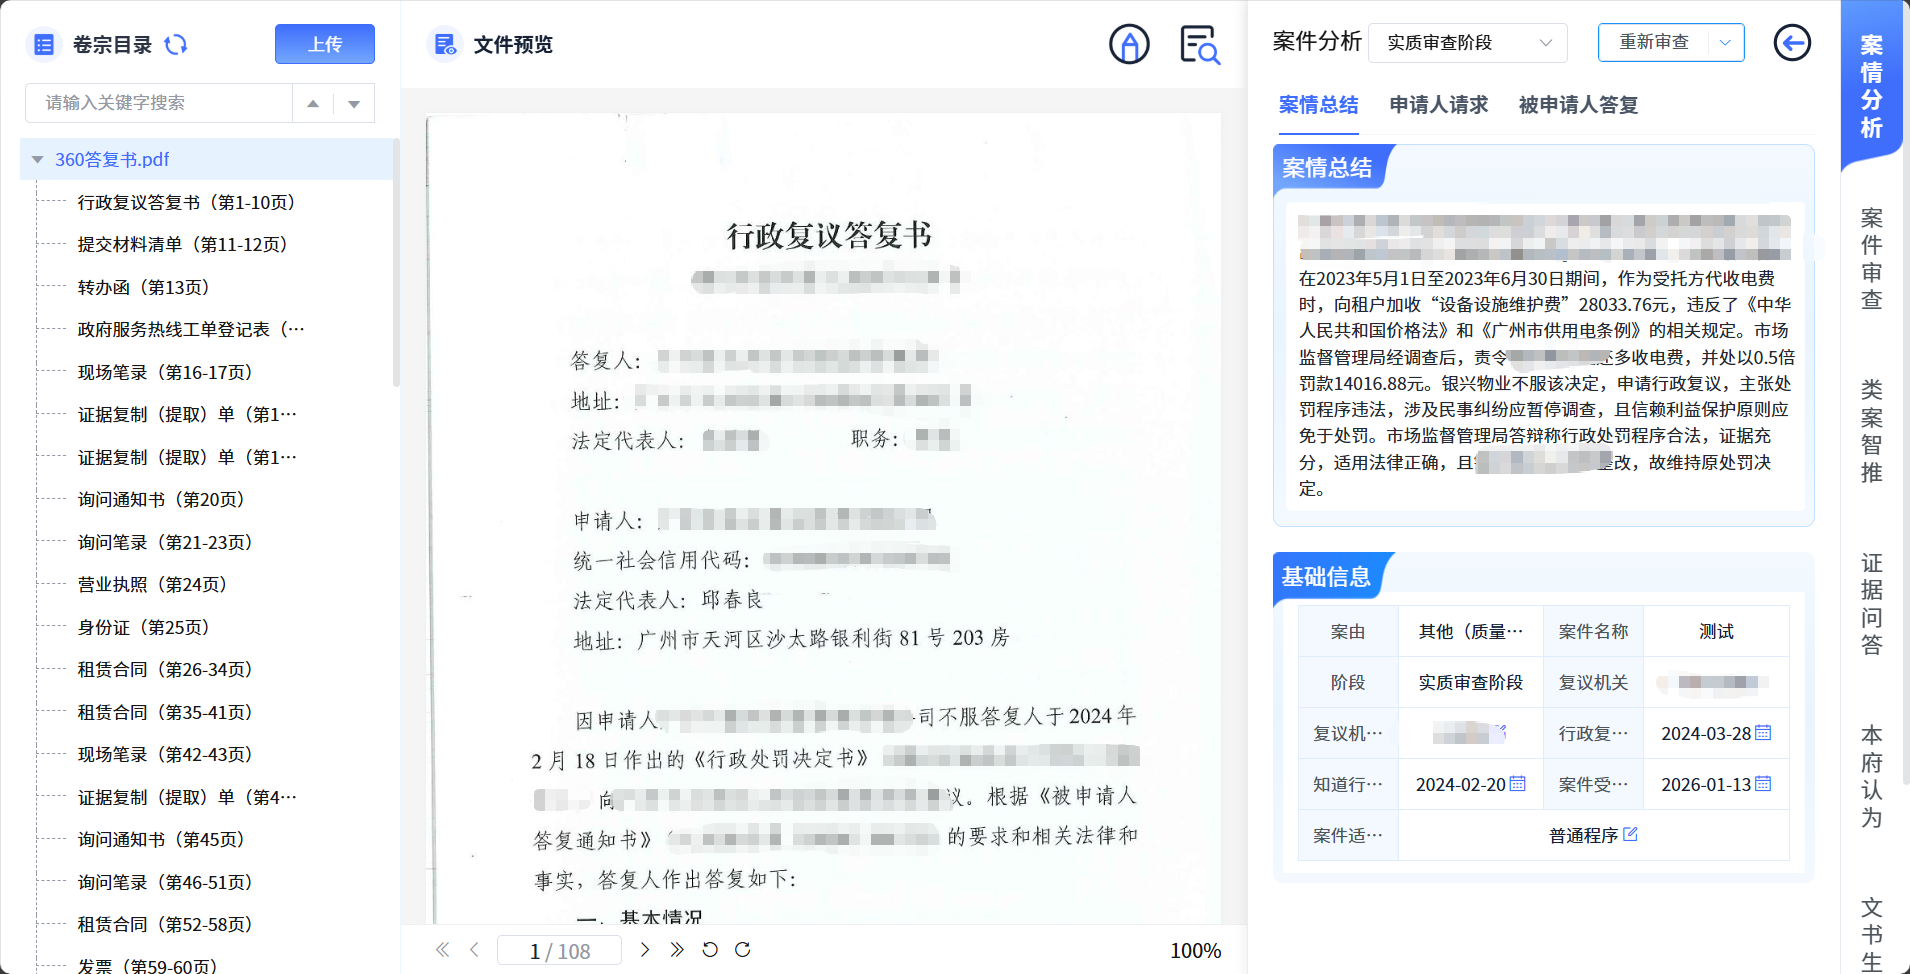Jump to next search result down arrow
Viewport: 1910px width, 974px height.
(354, 104)
